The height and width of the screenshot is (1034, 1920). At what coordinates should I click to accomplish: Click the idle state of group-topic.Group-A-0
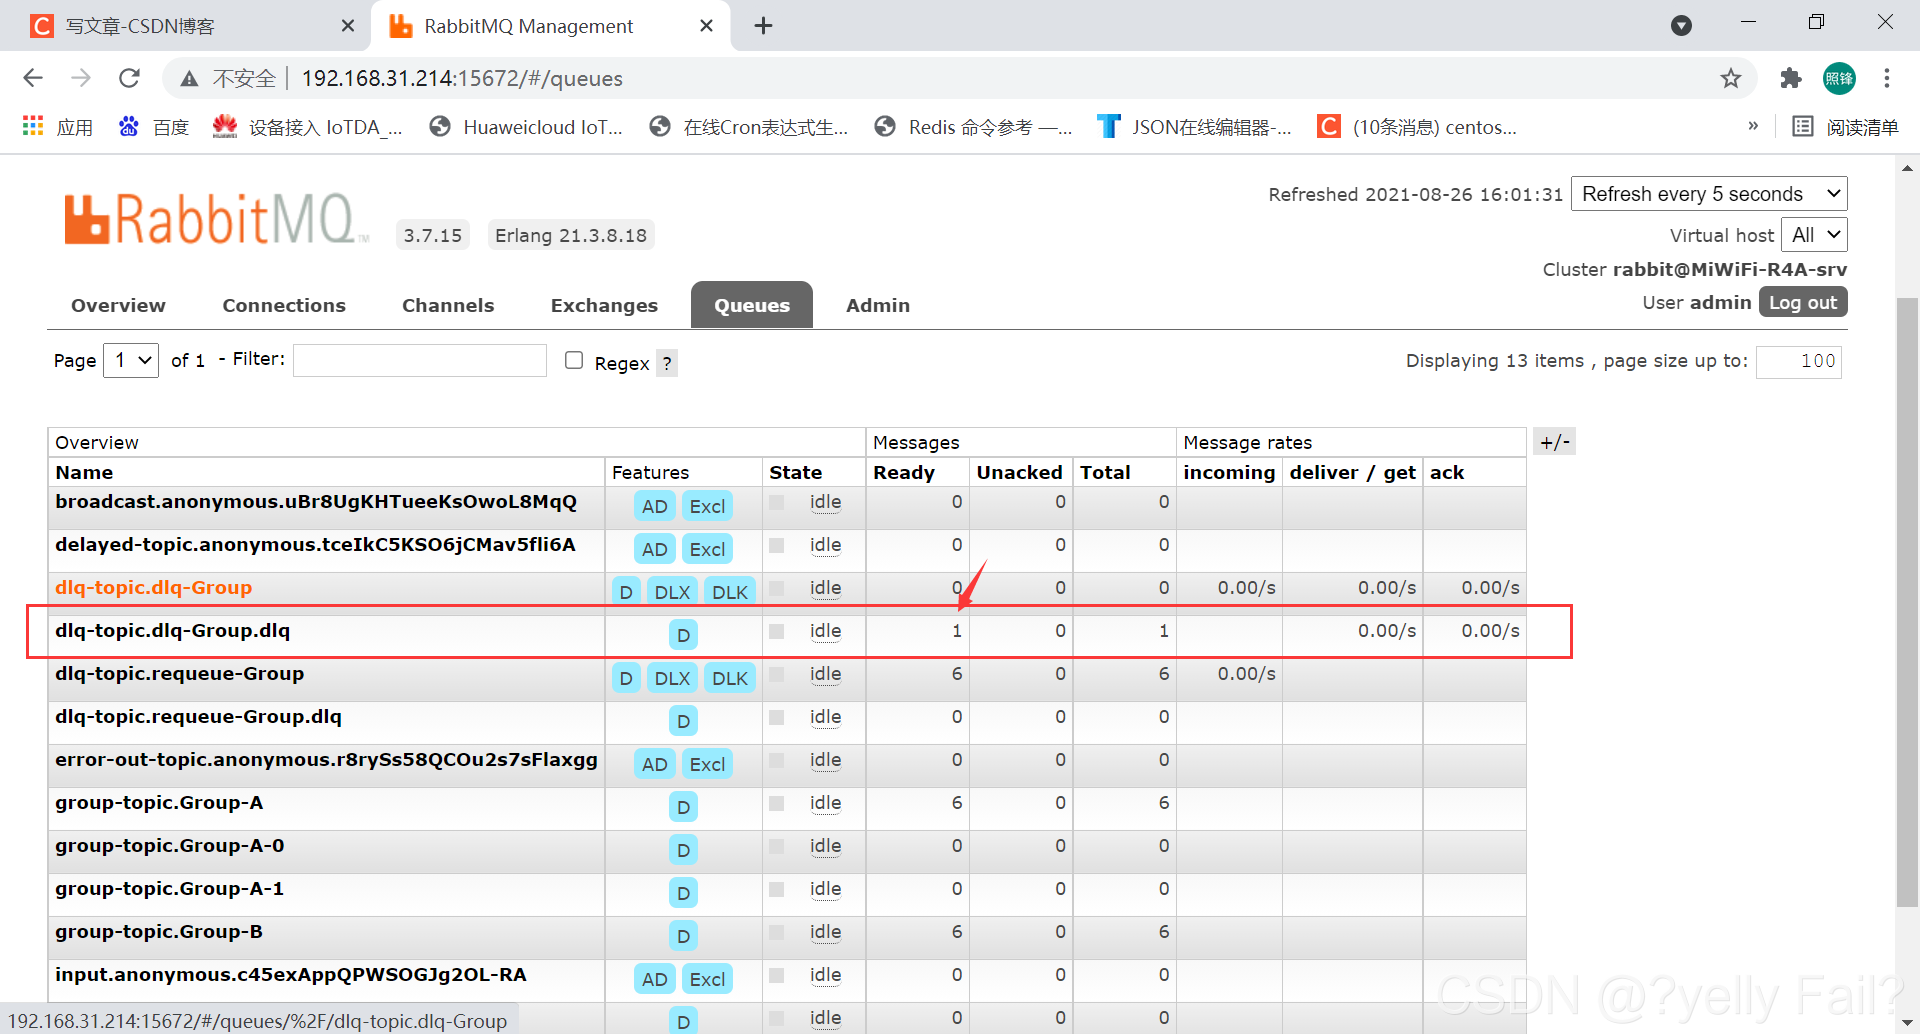pos(825,846)
